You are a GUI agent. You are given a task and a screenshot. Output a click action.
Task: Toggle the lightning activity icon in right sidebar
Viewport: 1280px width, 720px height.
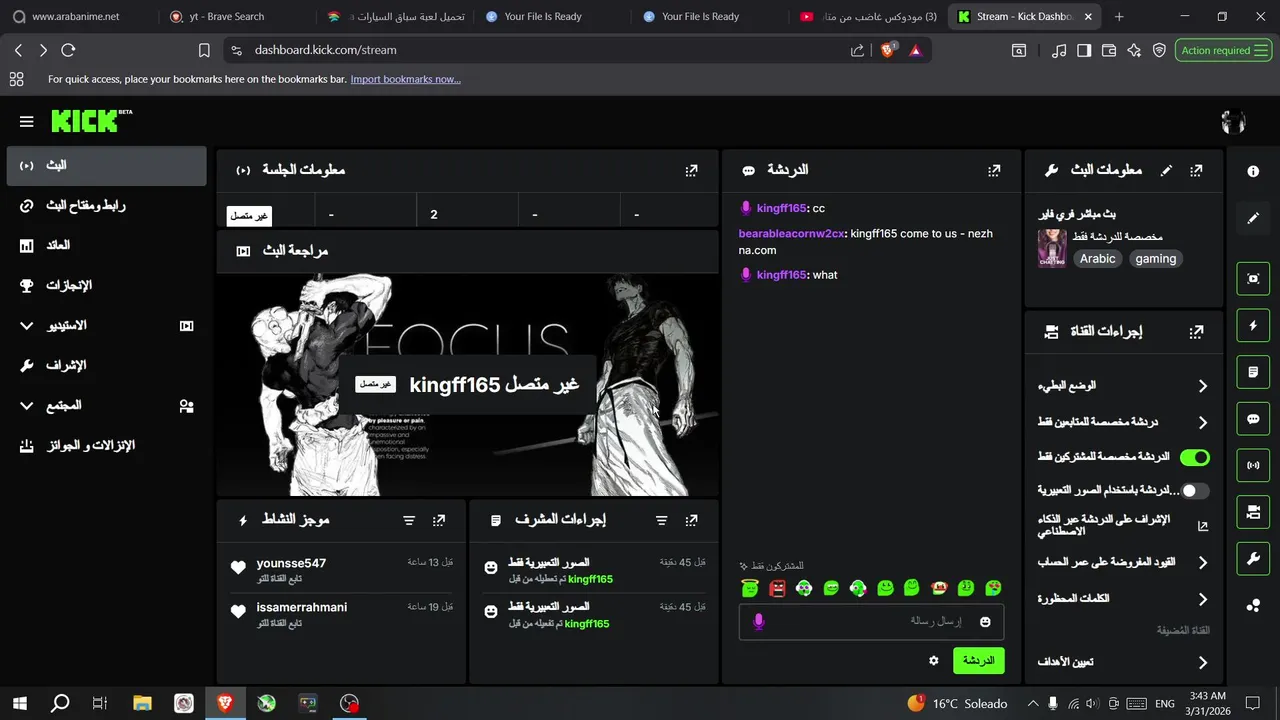[1253, 325]
